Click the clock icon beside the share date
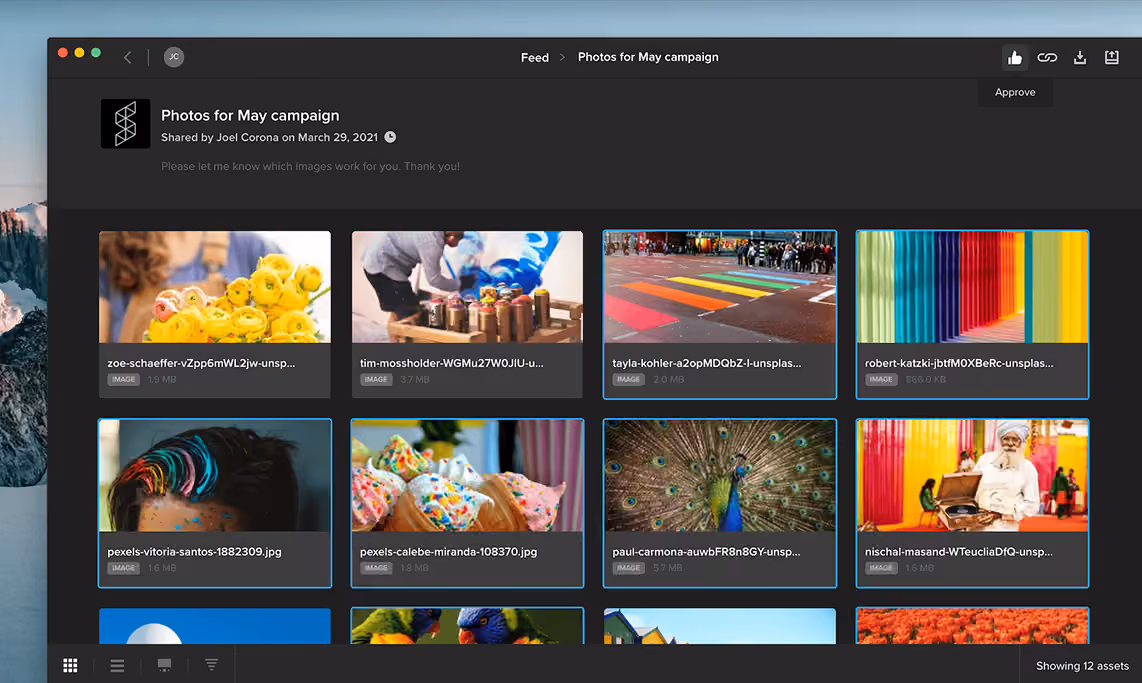The image size is (1142, 683). point(390,137)
